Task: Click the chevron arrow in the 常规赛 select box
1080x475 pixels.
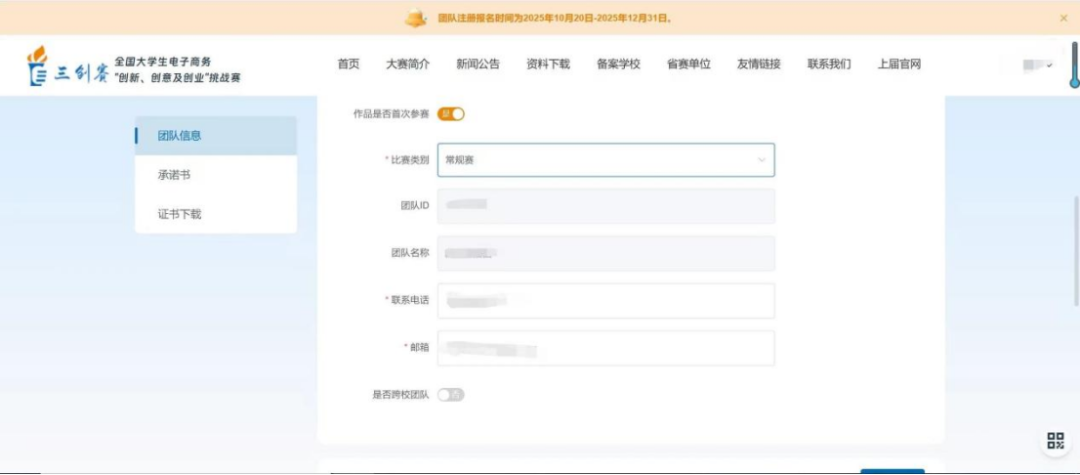Action: click(761, 160)
